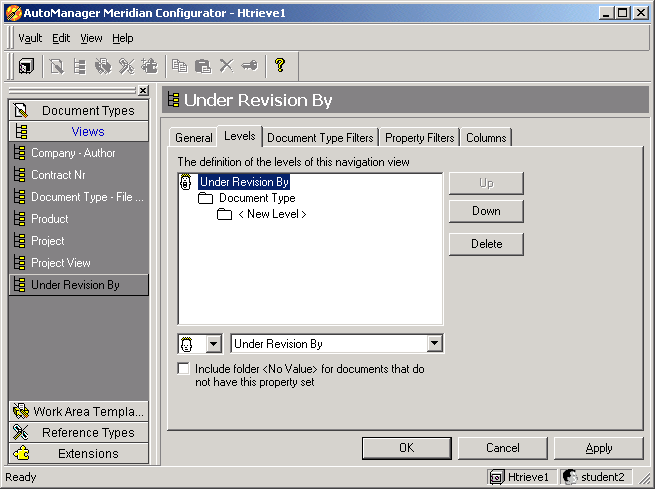Image resolution: width=655 pixels, height=489 pixels.
Task: Click the Apply button
Action: click(599, 448)
